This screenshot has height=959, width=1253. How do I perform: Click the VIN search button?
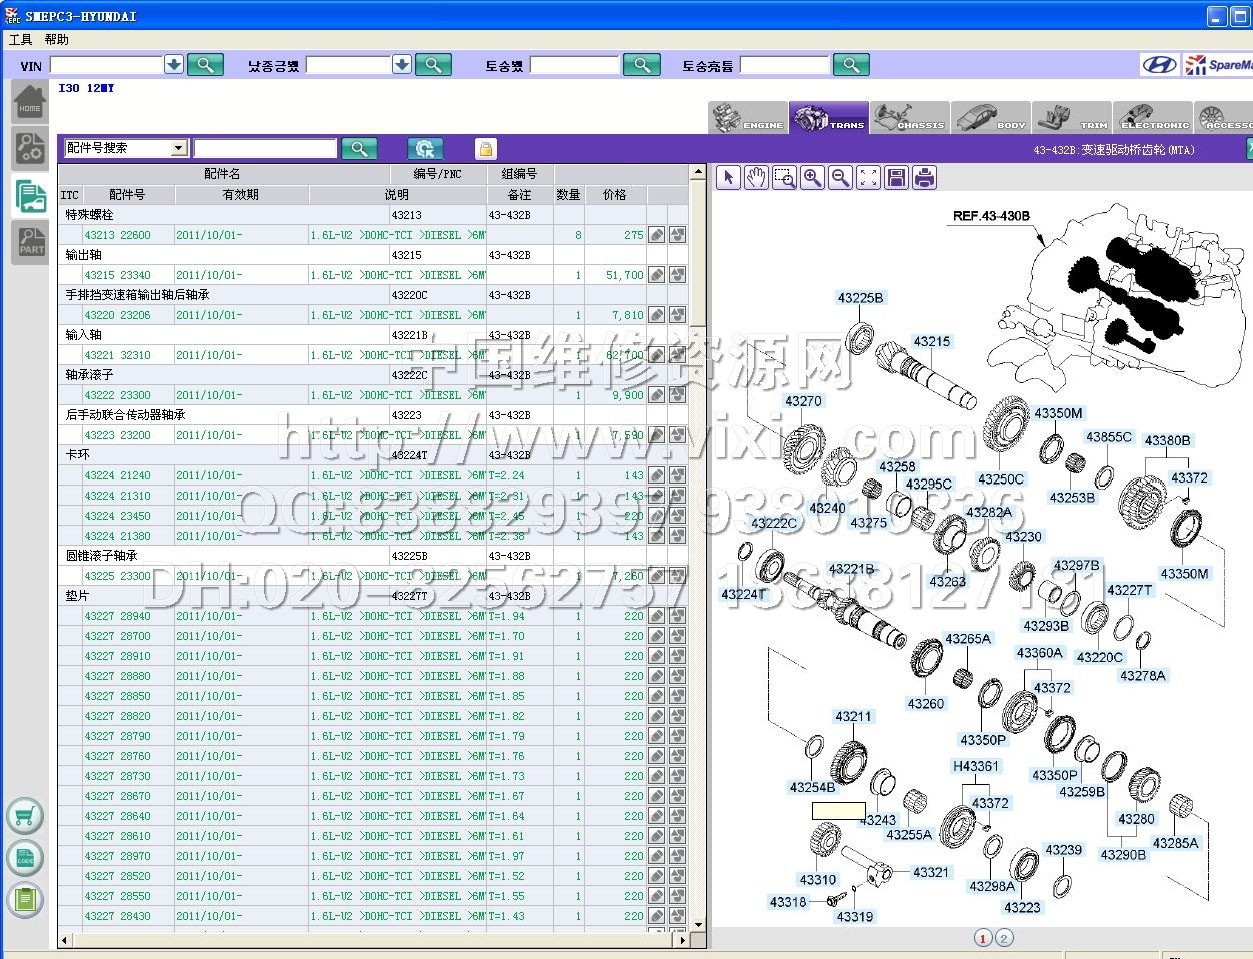coord(205,65)
